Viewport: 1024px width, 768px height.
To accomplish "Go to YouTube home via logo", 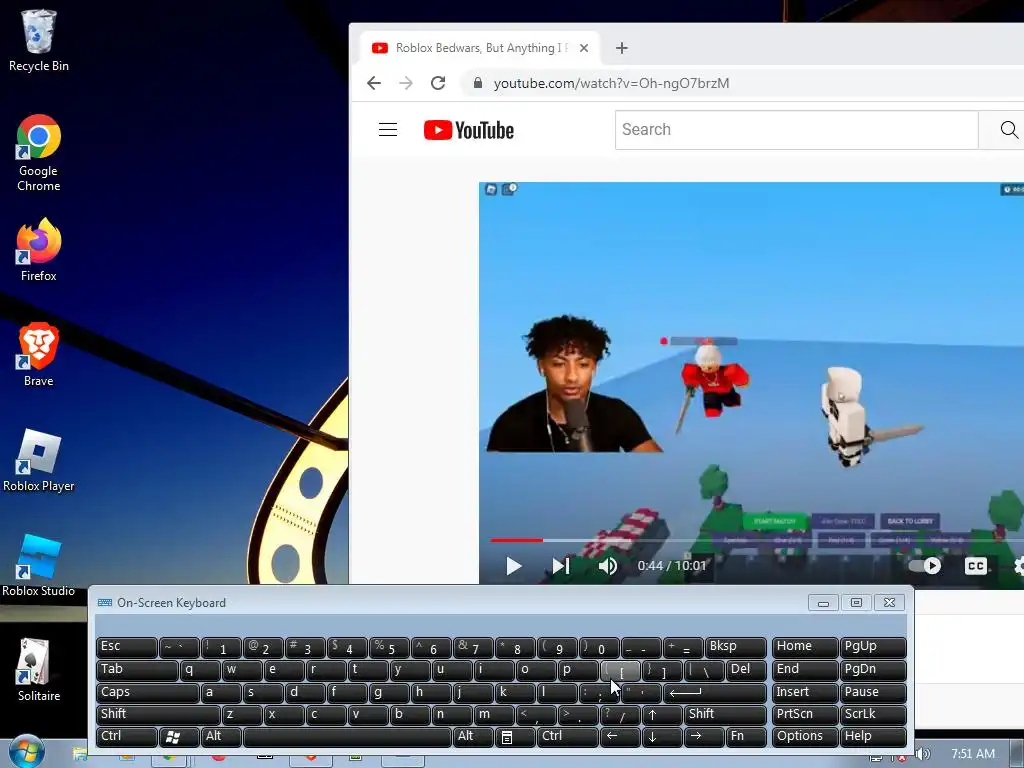I will (x=469, y=130).
